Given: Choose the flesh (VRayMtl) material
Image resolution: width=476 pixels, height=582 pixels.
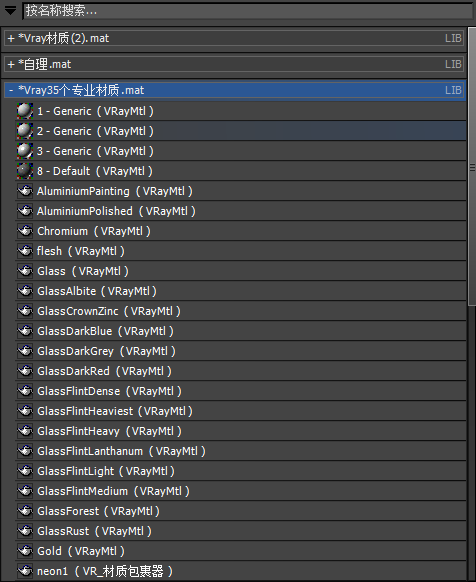Looking at the screenshot, I should click(x=241, y=251).
